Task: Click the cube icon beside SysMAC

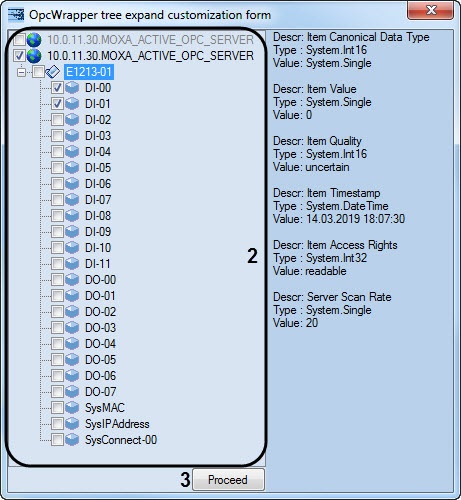Action: click(x=72, y=408)
